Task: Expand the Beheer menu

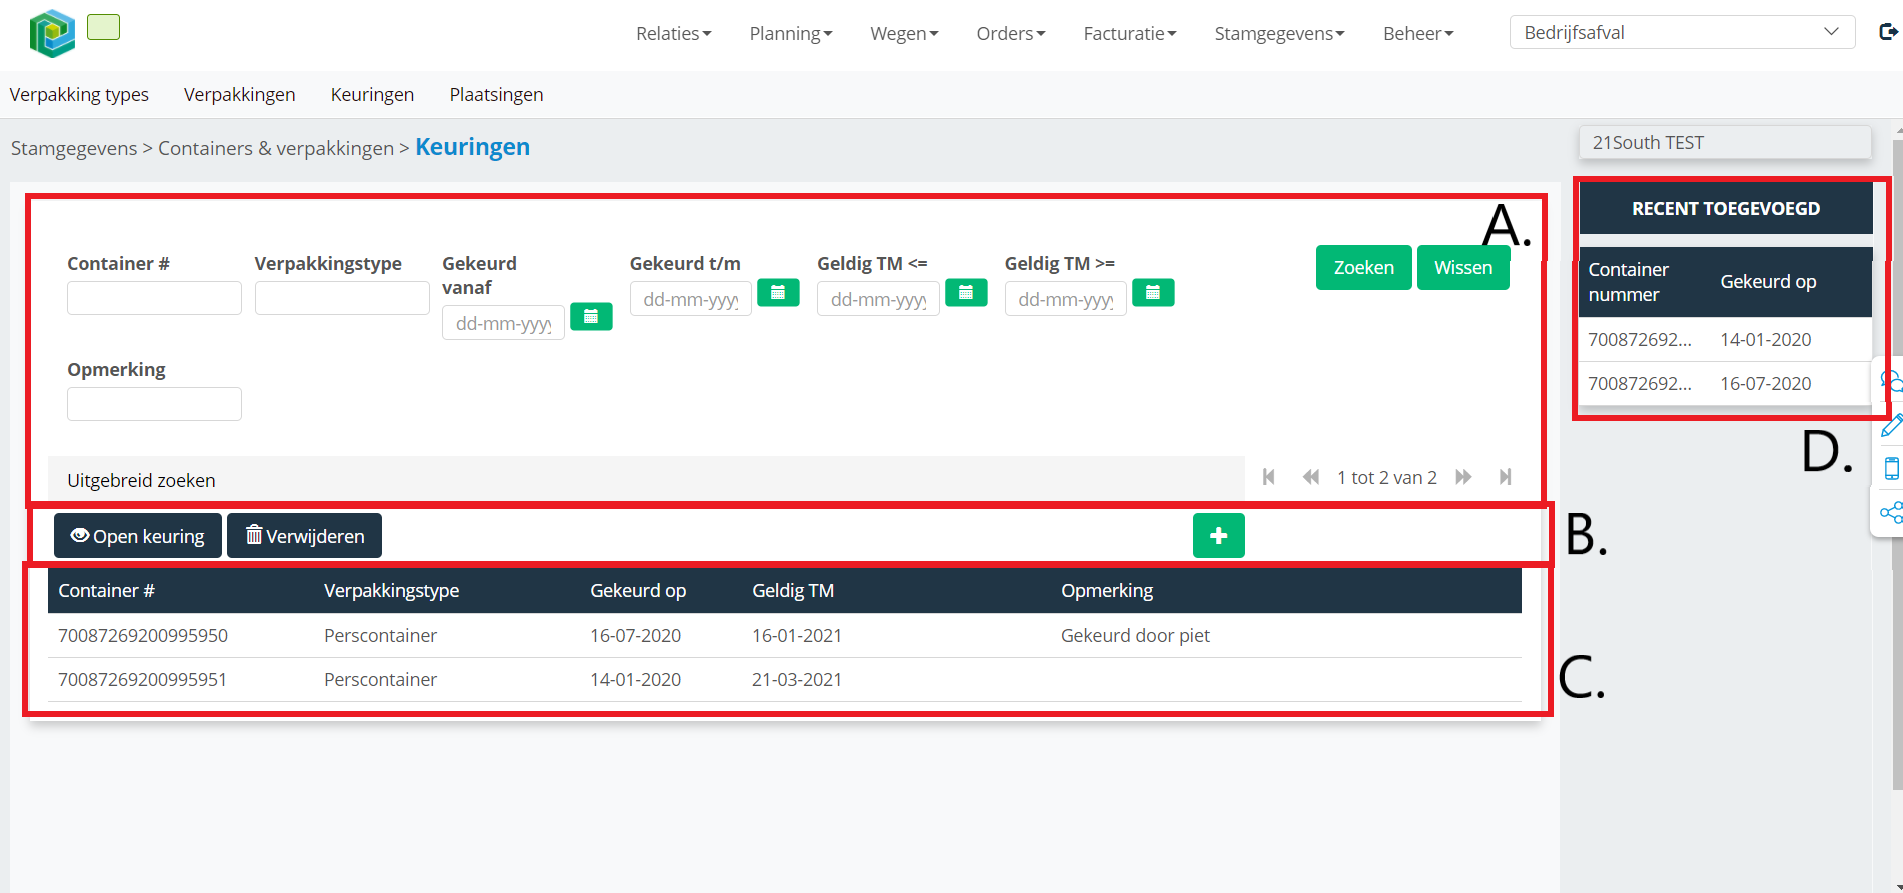Action: [1418, 33]
